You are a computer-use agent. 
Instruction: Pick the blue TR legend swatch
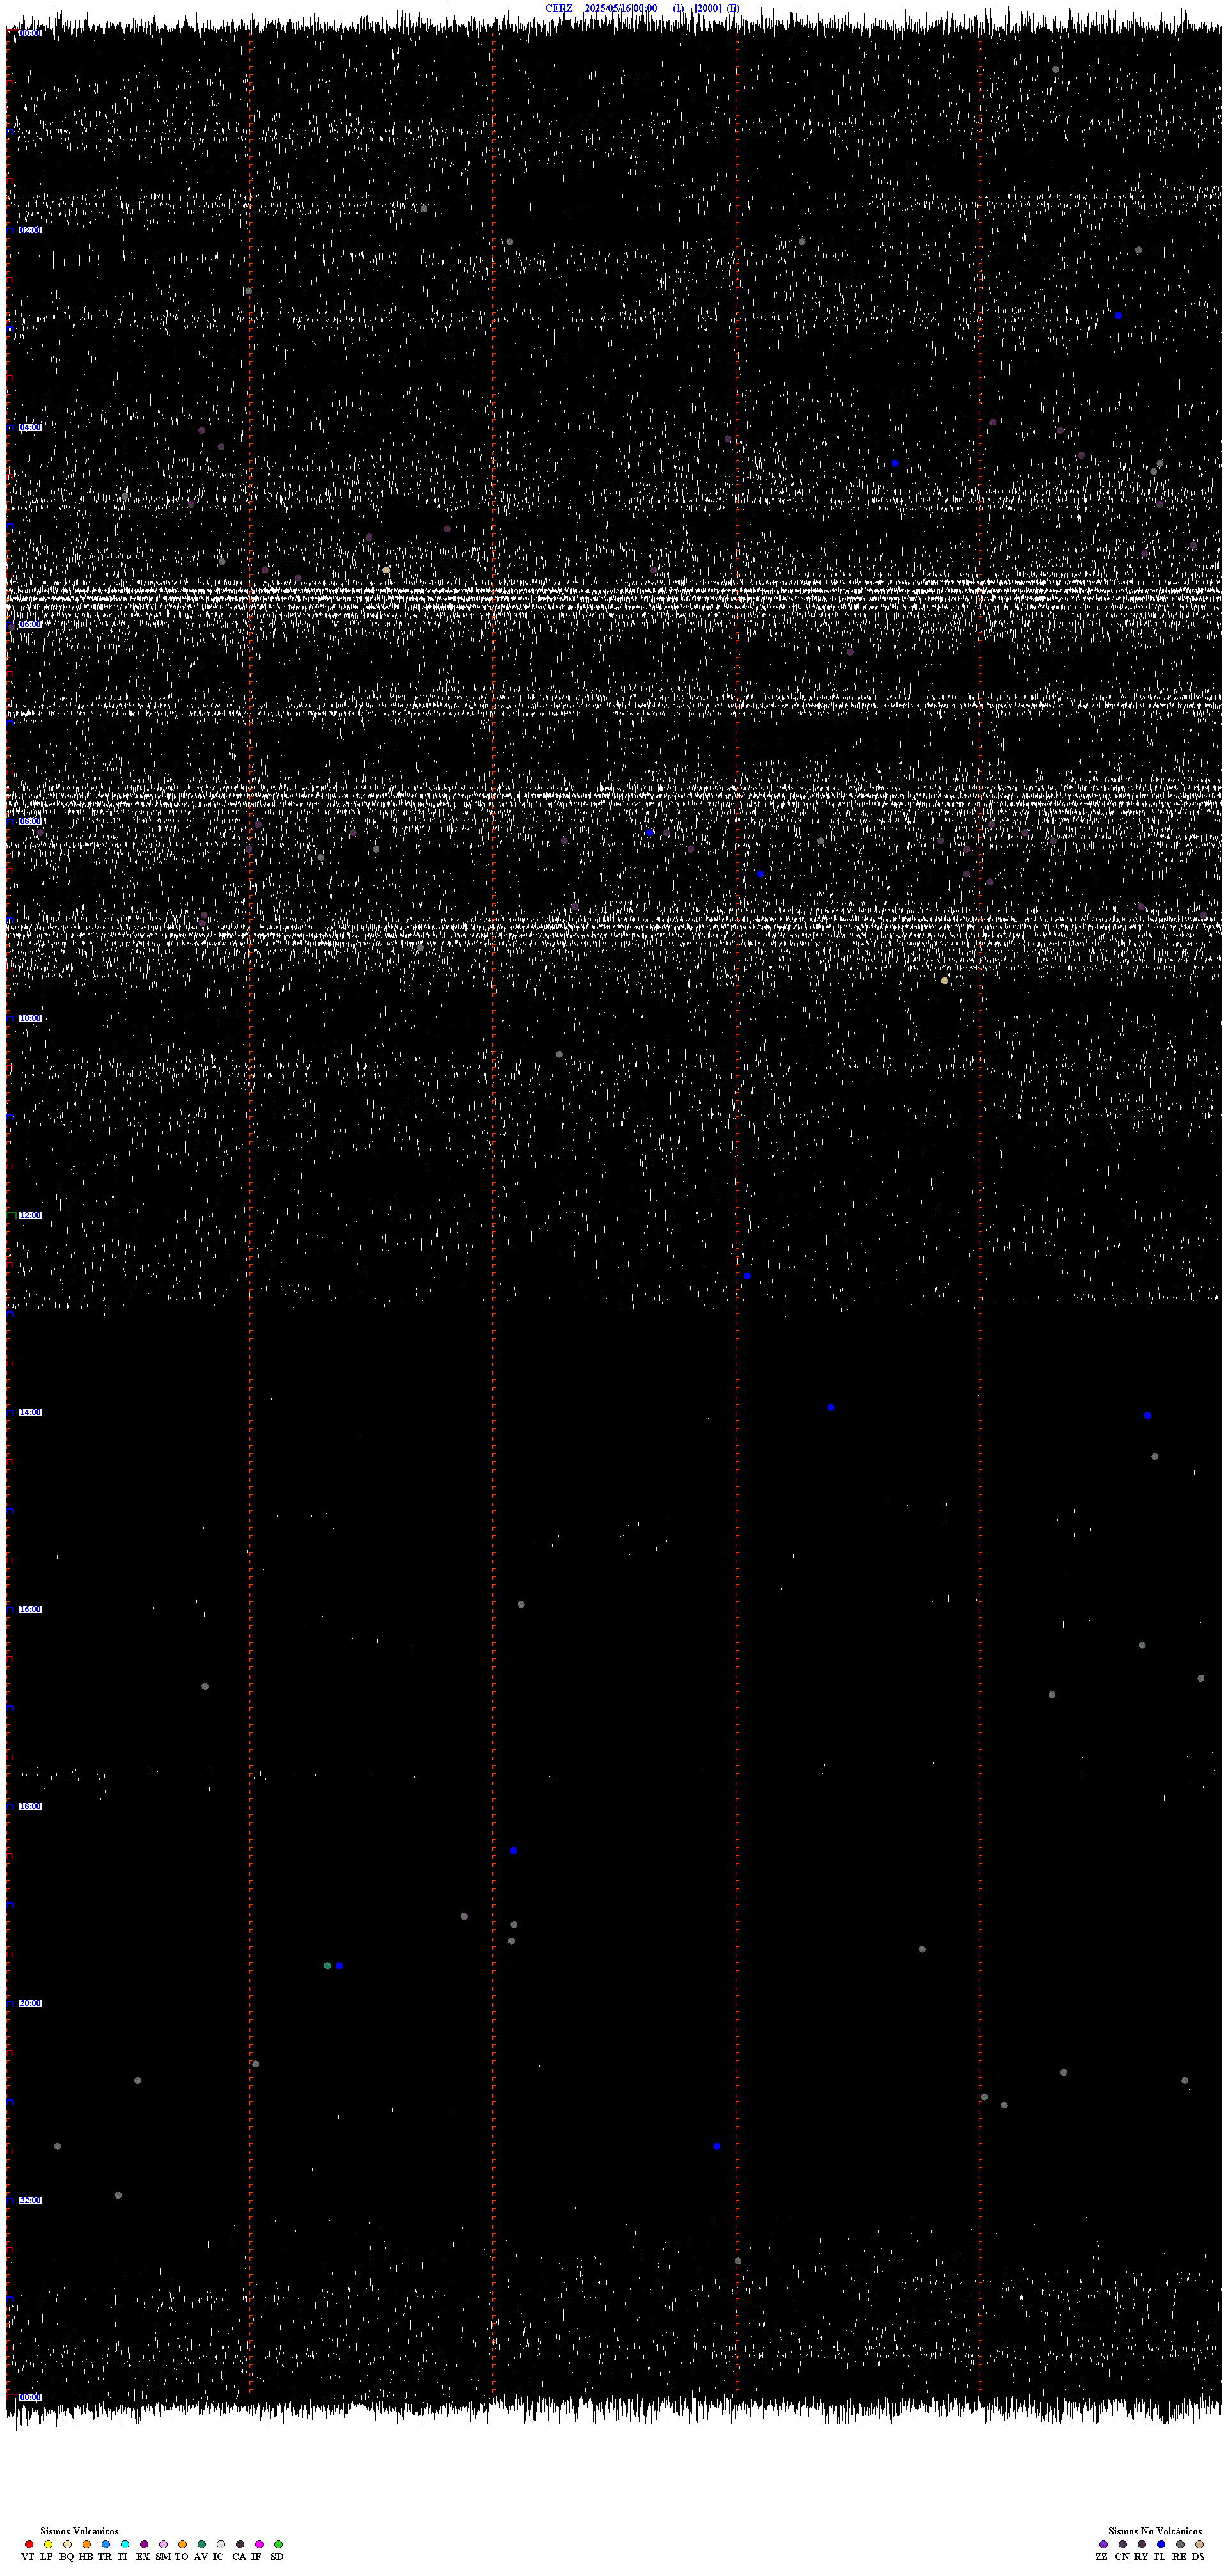point(106,2544)
